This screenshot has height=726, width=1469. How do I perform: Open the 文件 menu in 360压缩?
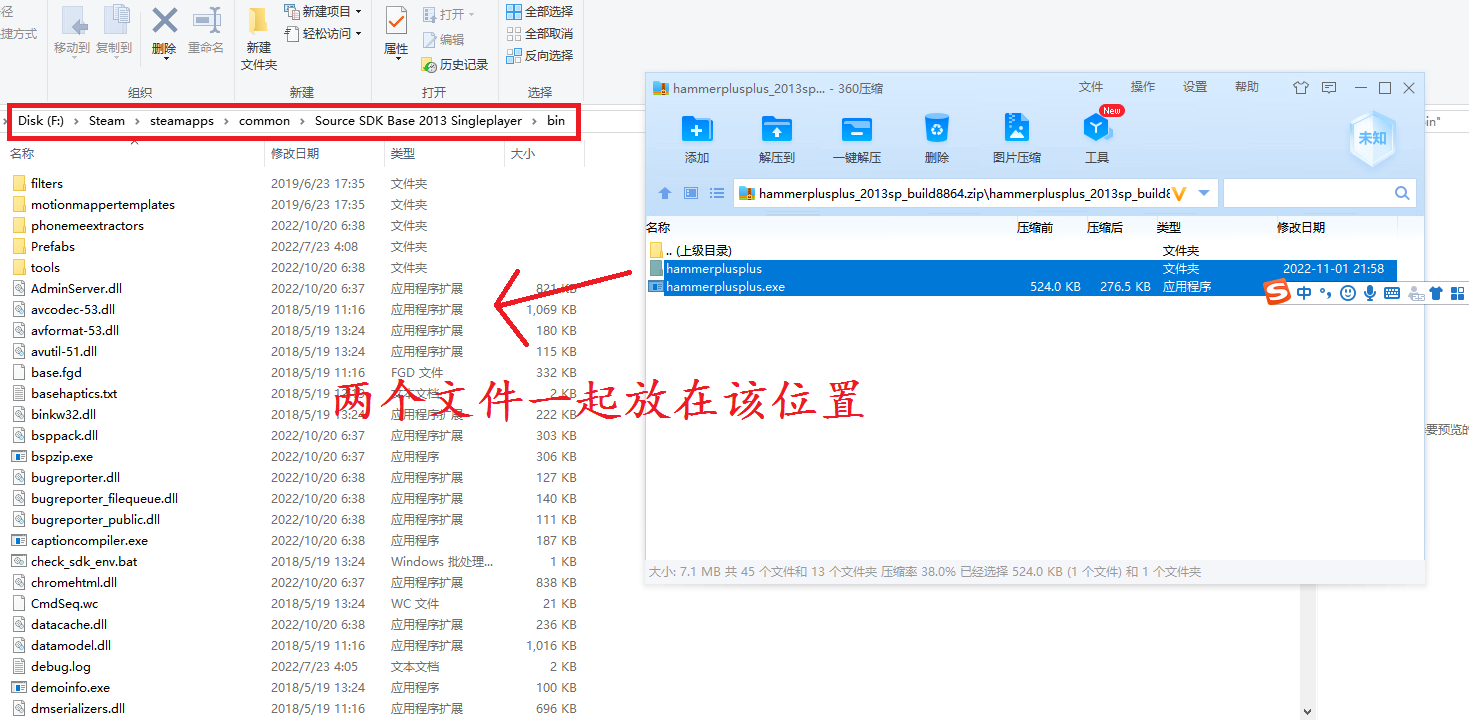click(x=1091, y=87)
